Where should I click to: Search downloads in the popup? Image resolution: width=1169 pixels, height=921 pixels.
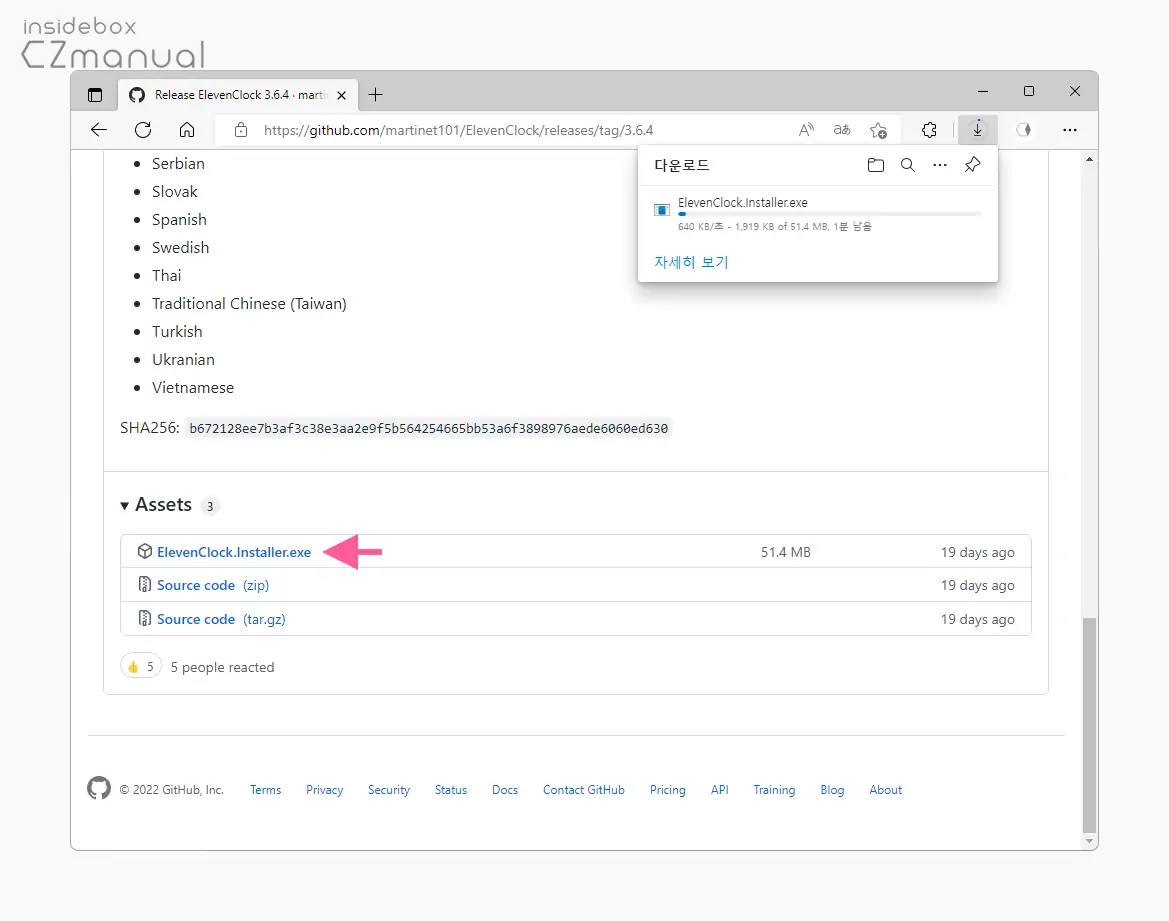(907, 165)
